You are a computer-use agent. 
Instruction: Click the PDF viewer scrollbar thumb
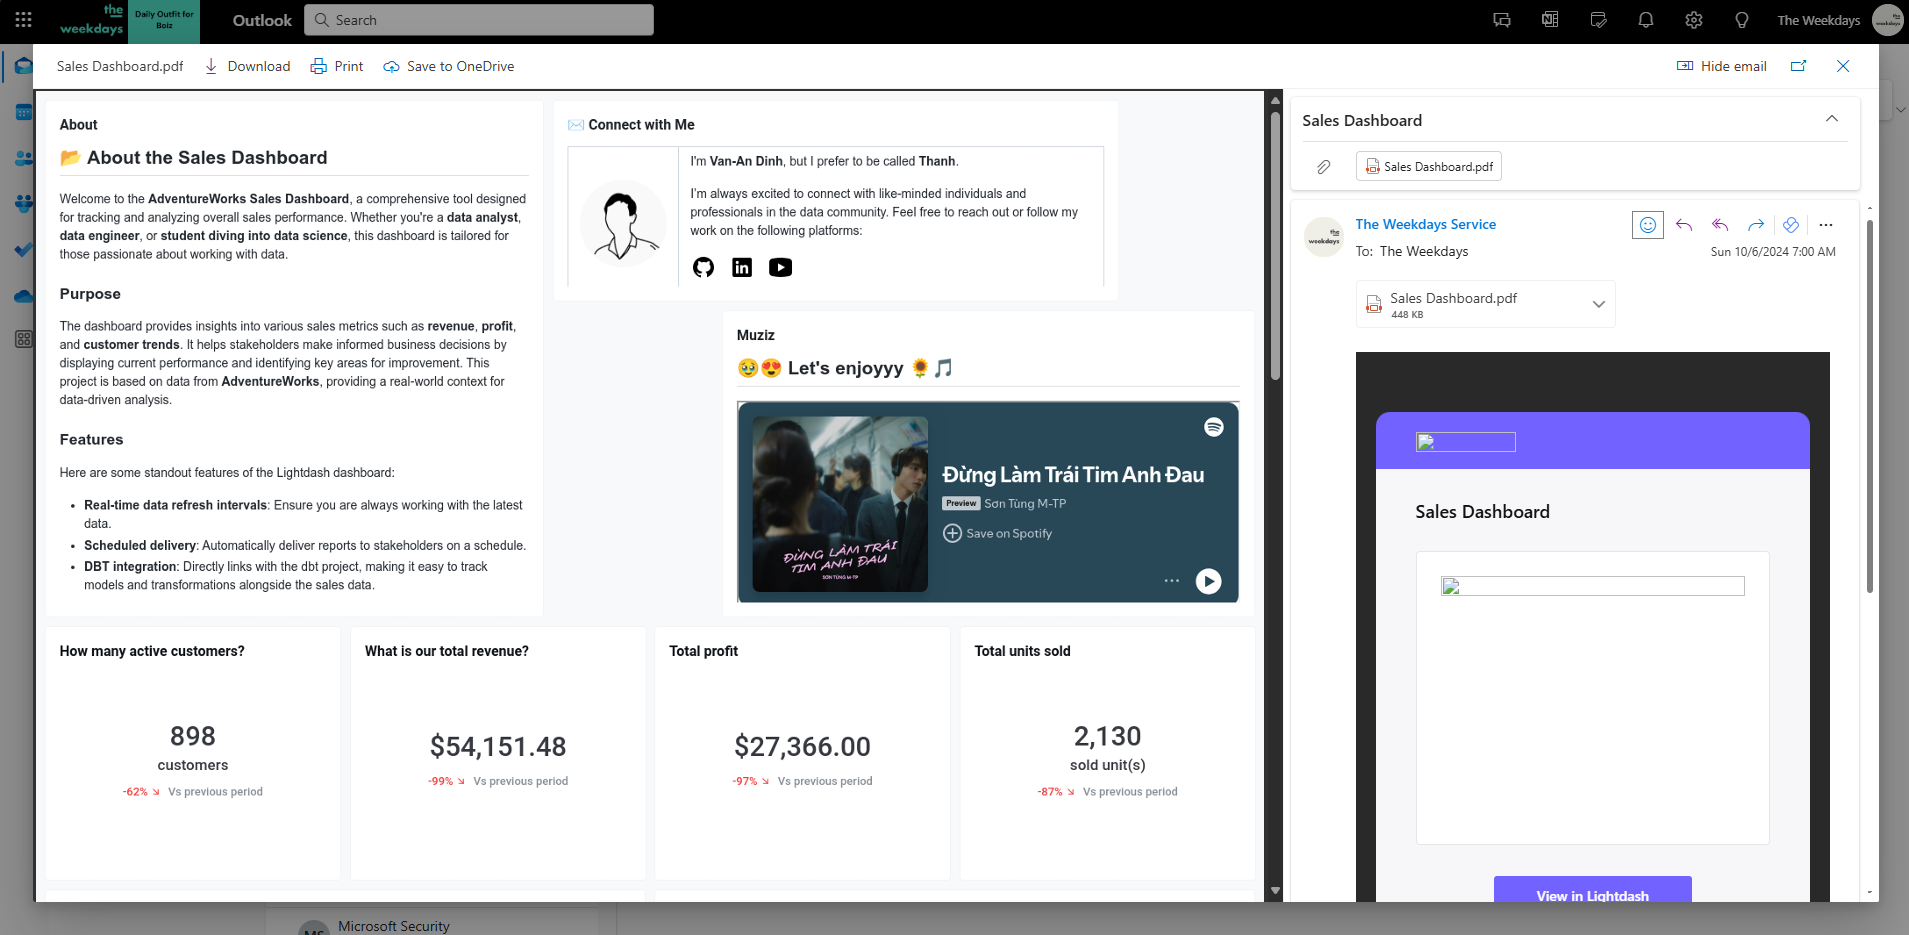coord(1275,245)
